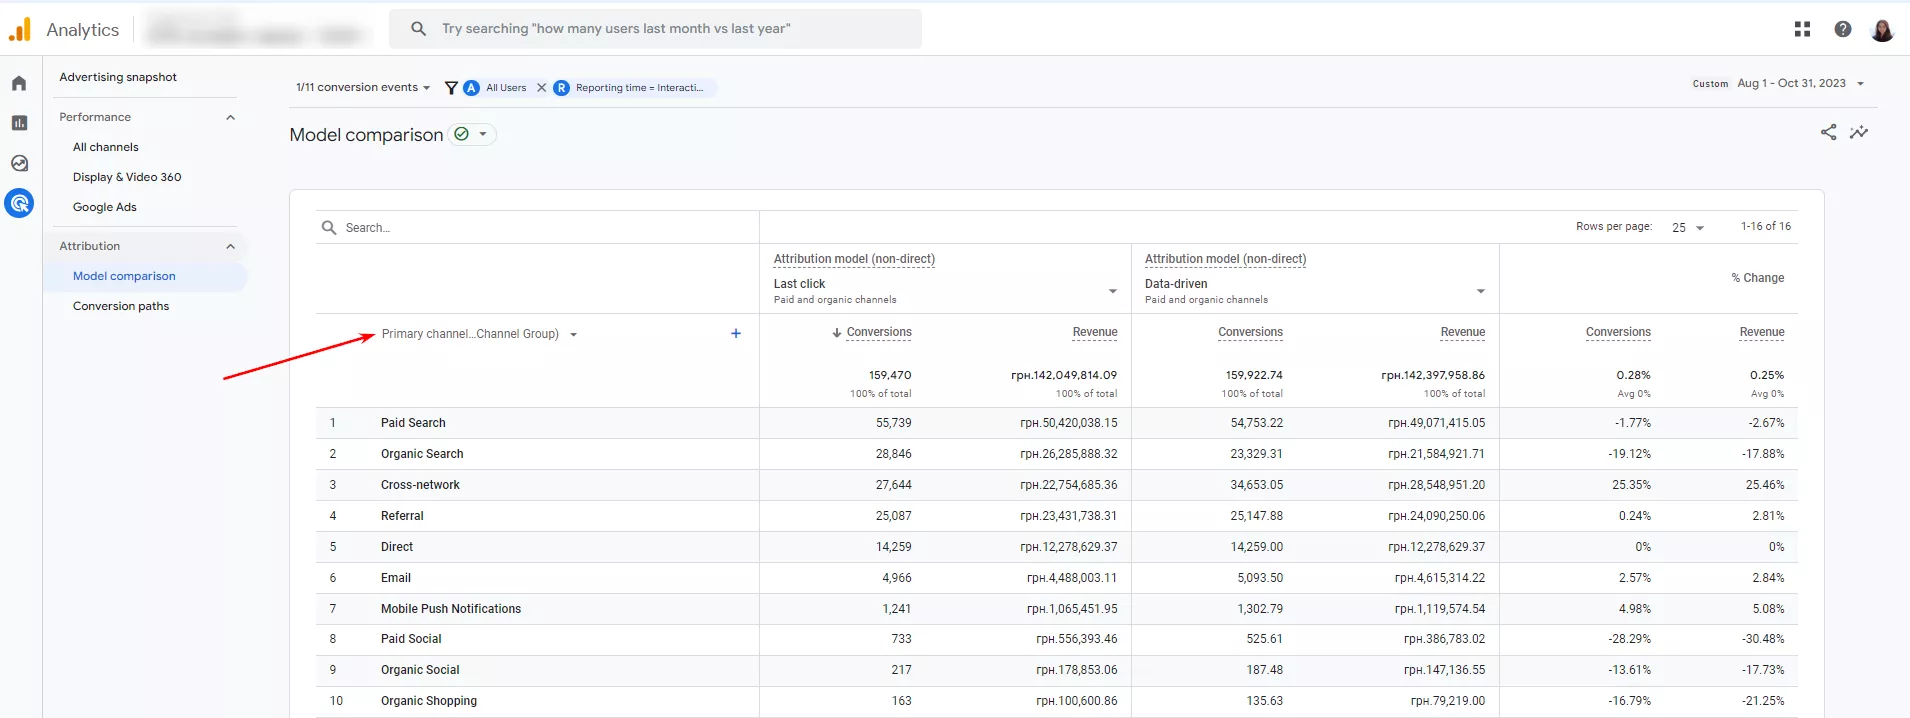
Task: Remove the All Users comparison with X
Action: pos(541,88)
